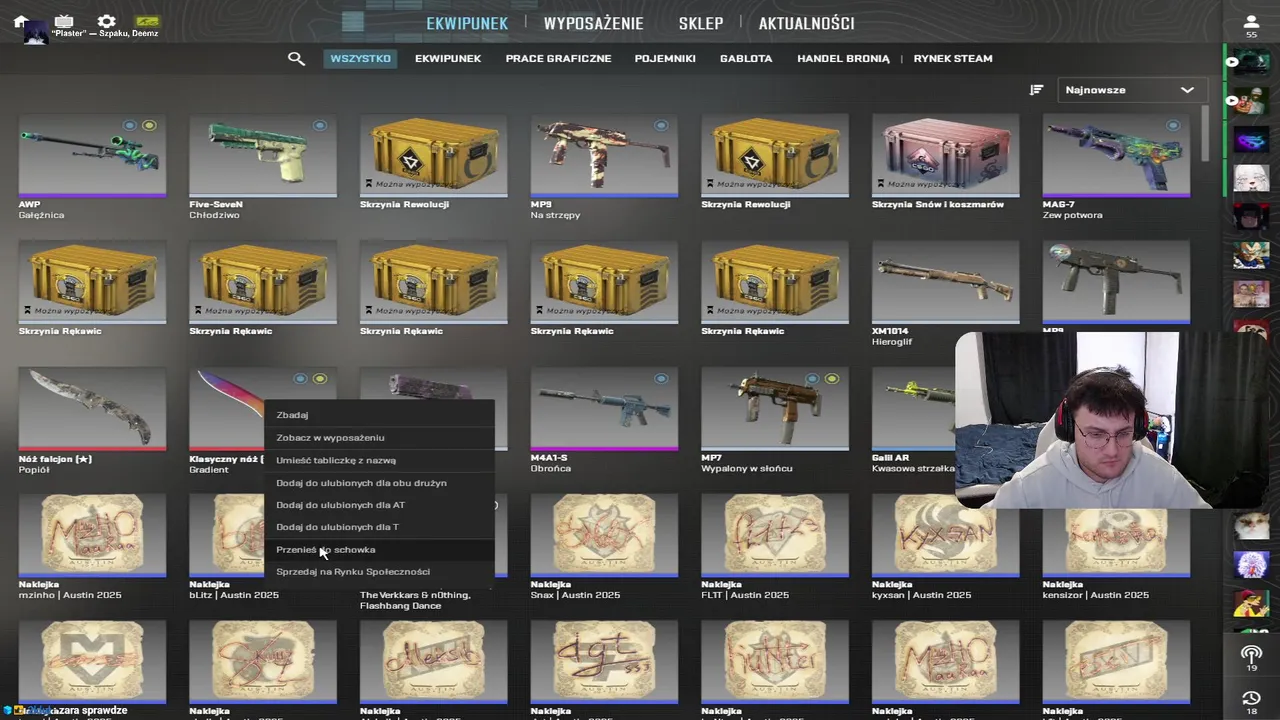Select the friend with cat avatar
This screenshot has width=1280, height=720.
coord(1251,524)
